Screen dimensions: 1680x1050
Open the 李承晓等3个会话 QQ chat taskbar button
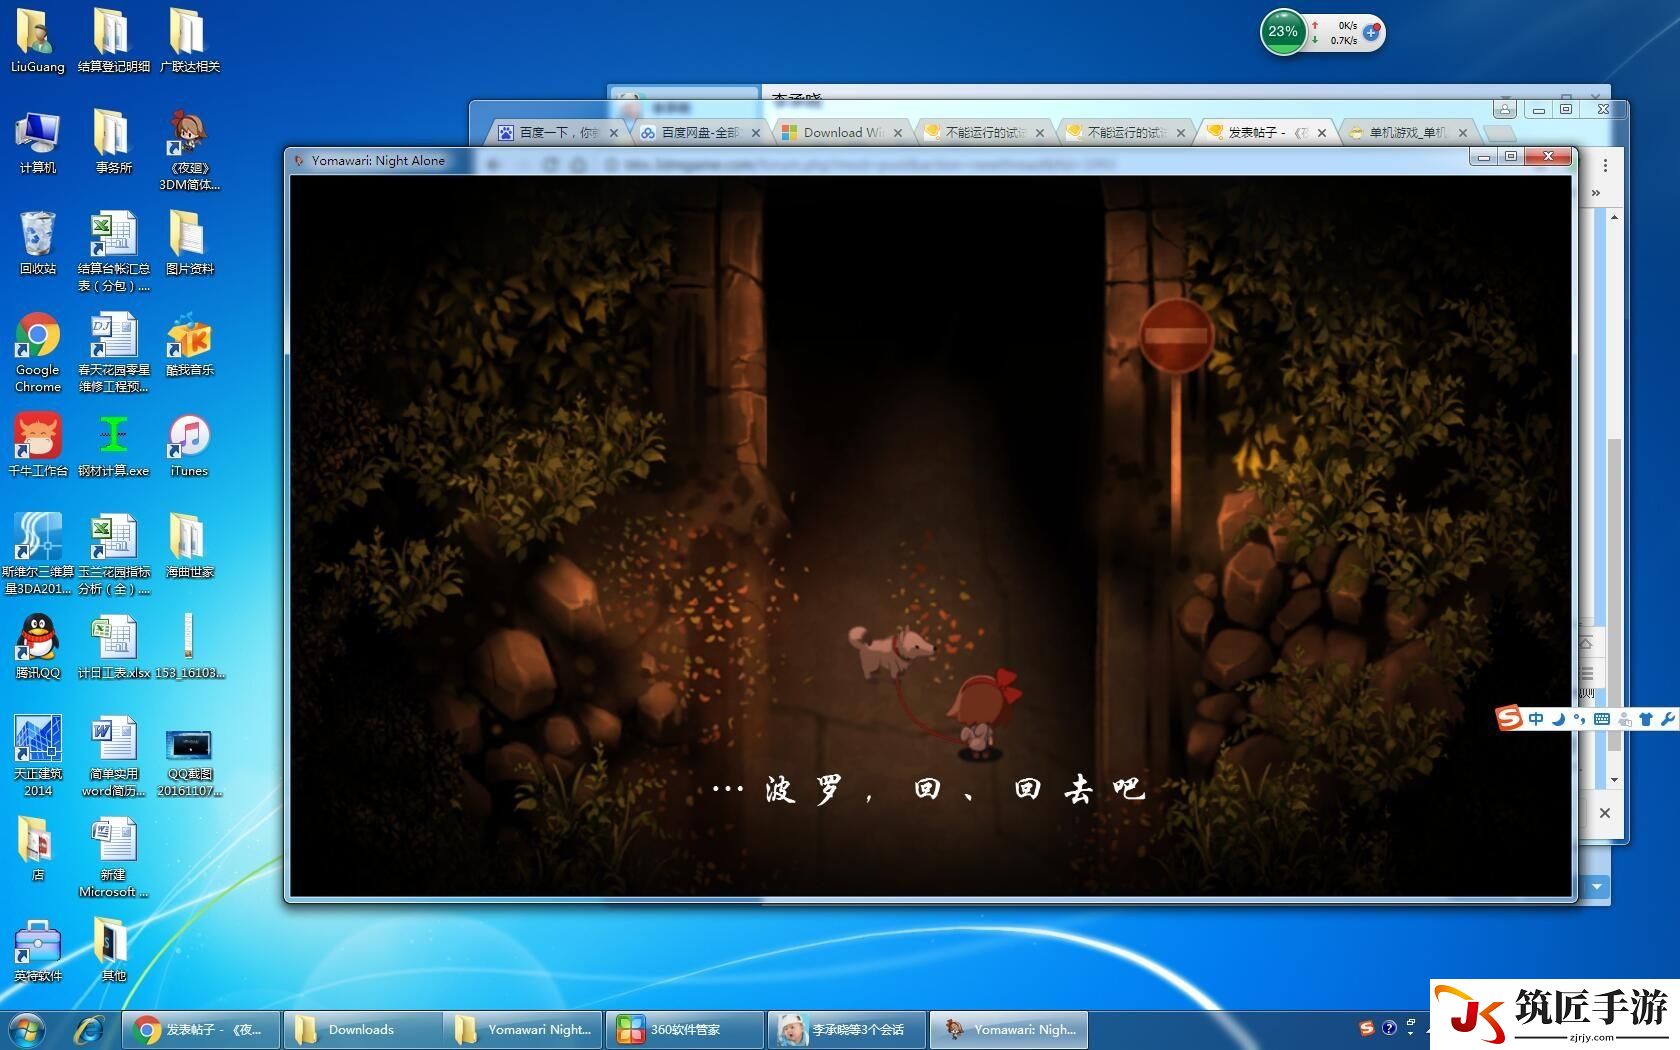click(x=846, y=1029)
